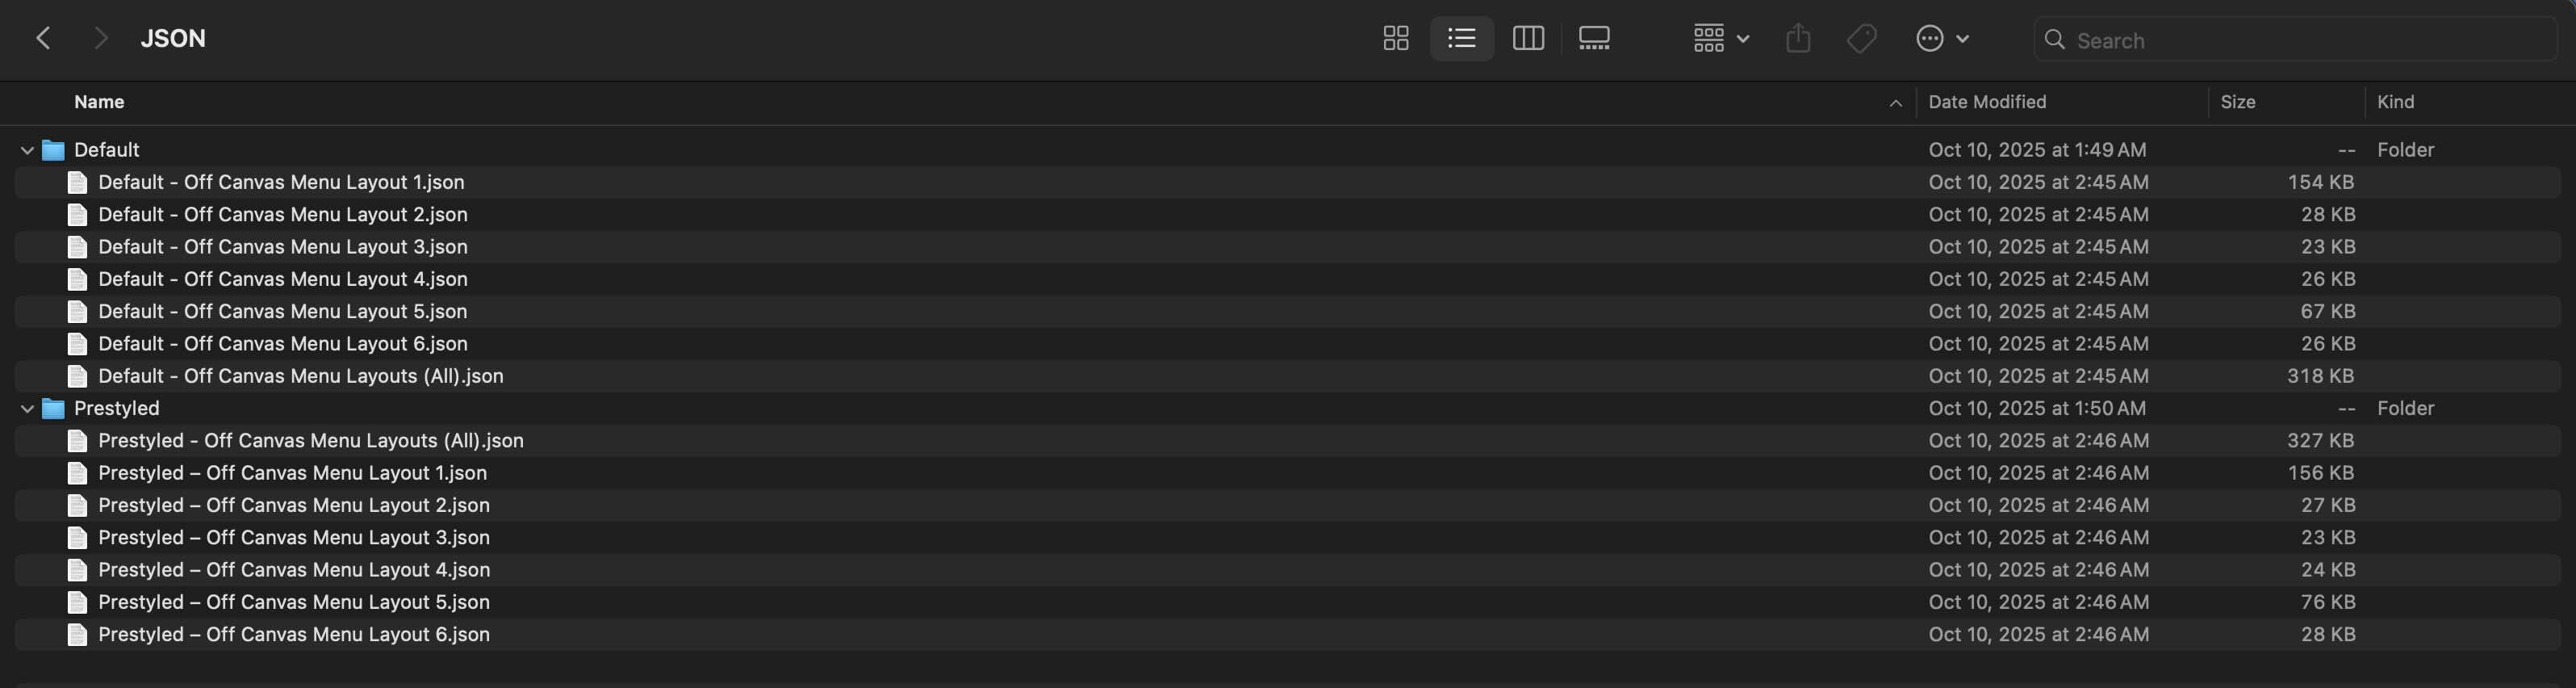Collapse the Default folder disclosure triangle
The width and height of the screenshot is (2576, 688).
pyautogui.click(x=26, y=149)
